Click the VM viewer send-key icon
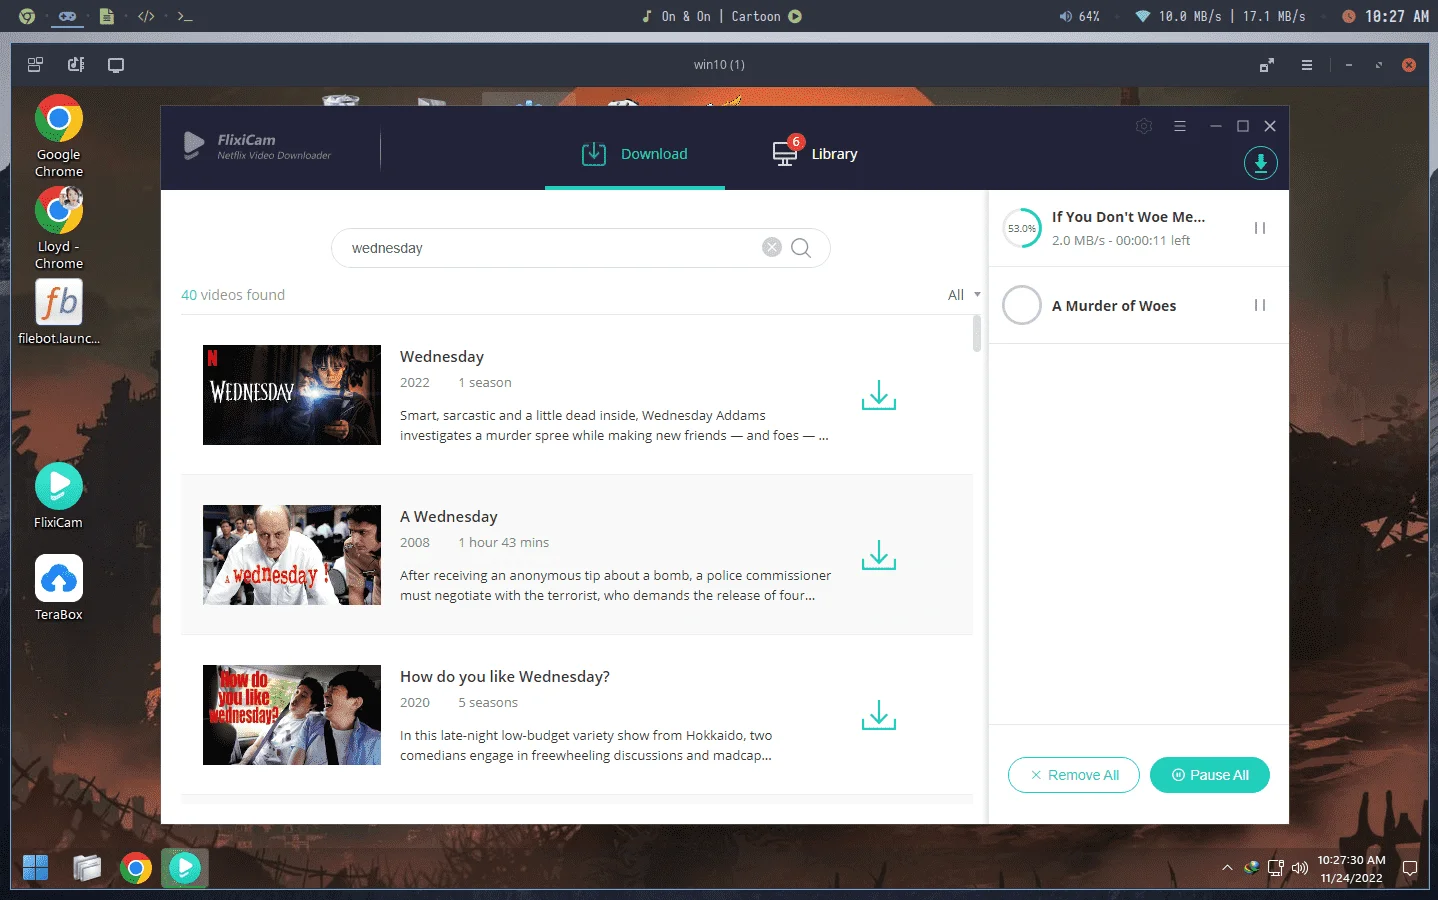 coord(76,65)
